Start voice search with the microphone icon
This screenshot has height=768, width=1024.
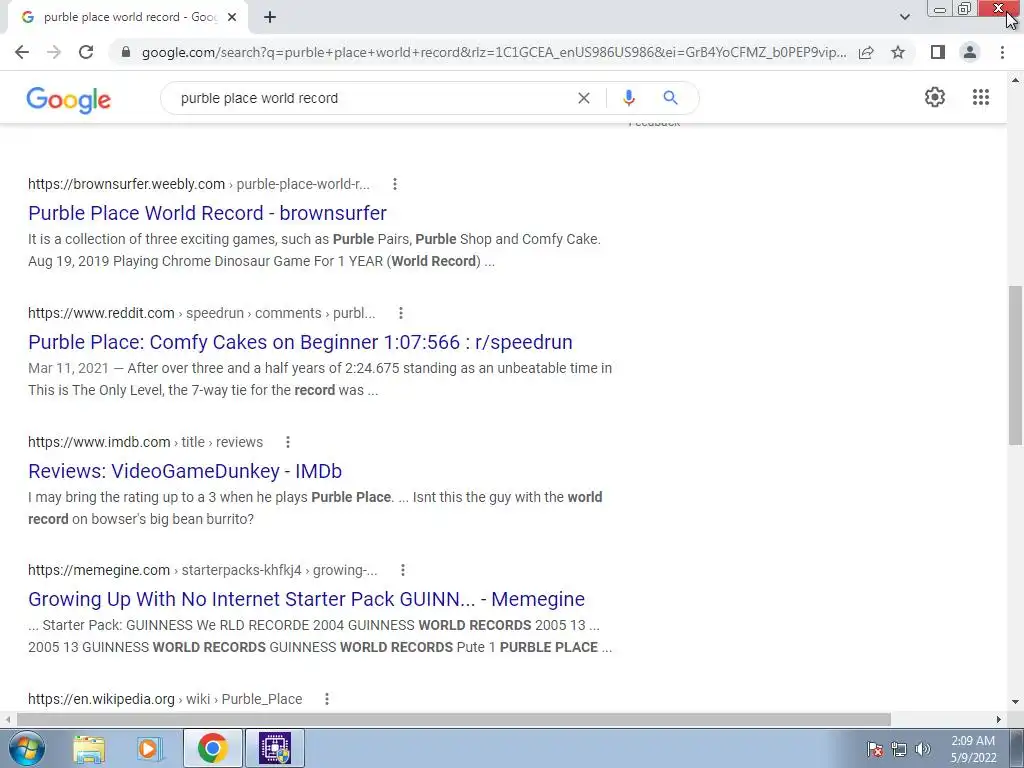(x=628, y=98)
